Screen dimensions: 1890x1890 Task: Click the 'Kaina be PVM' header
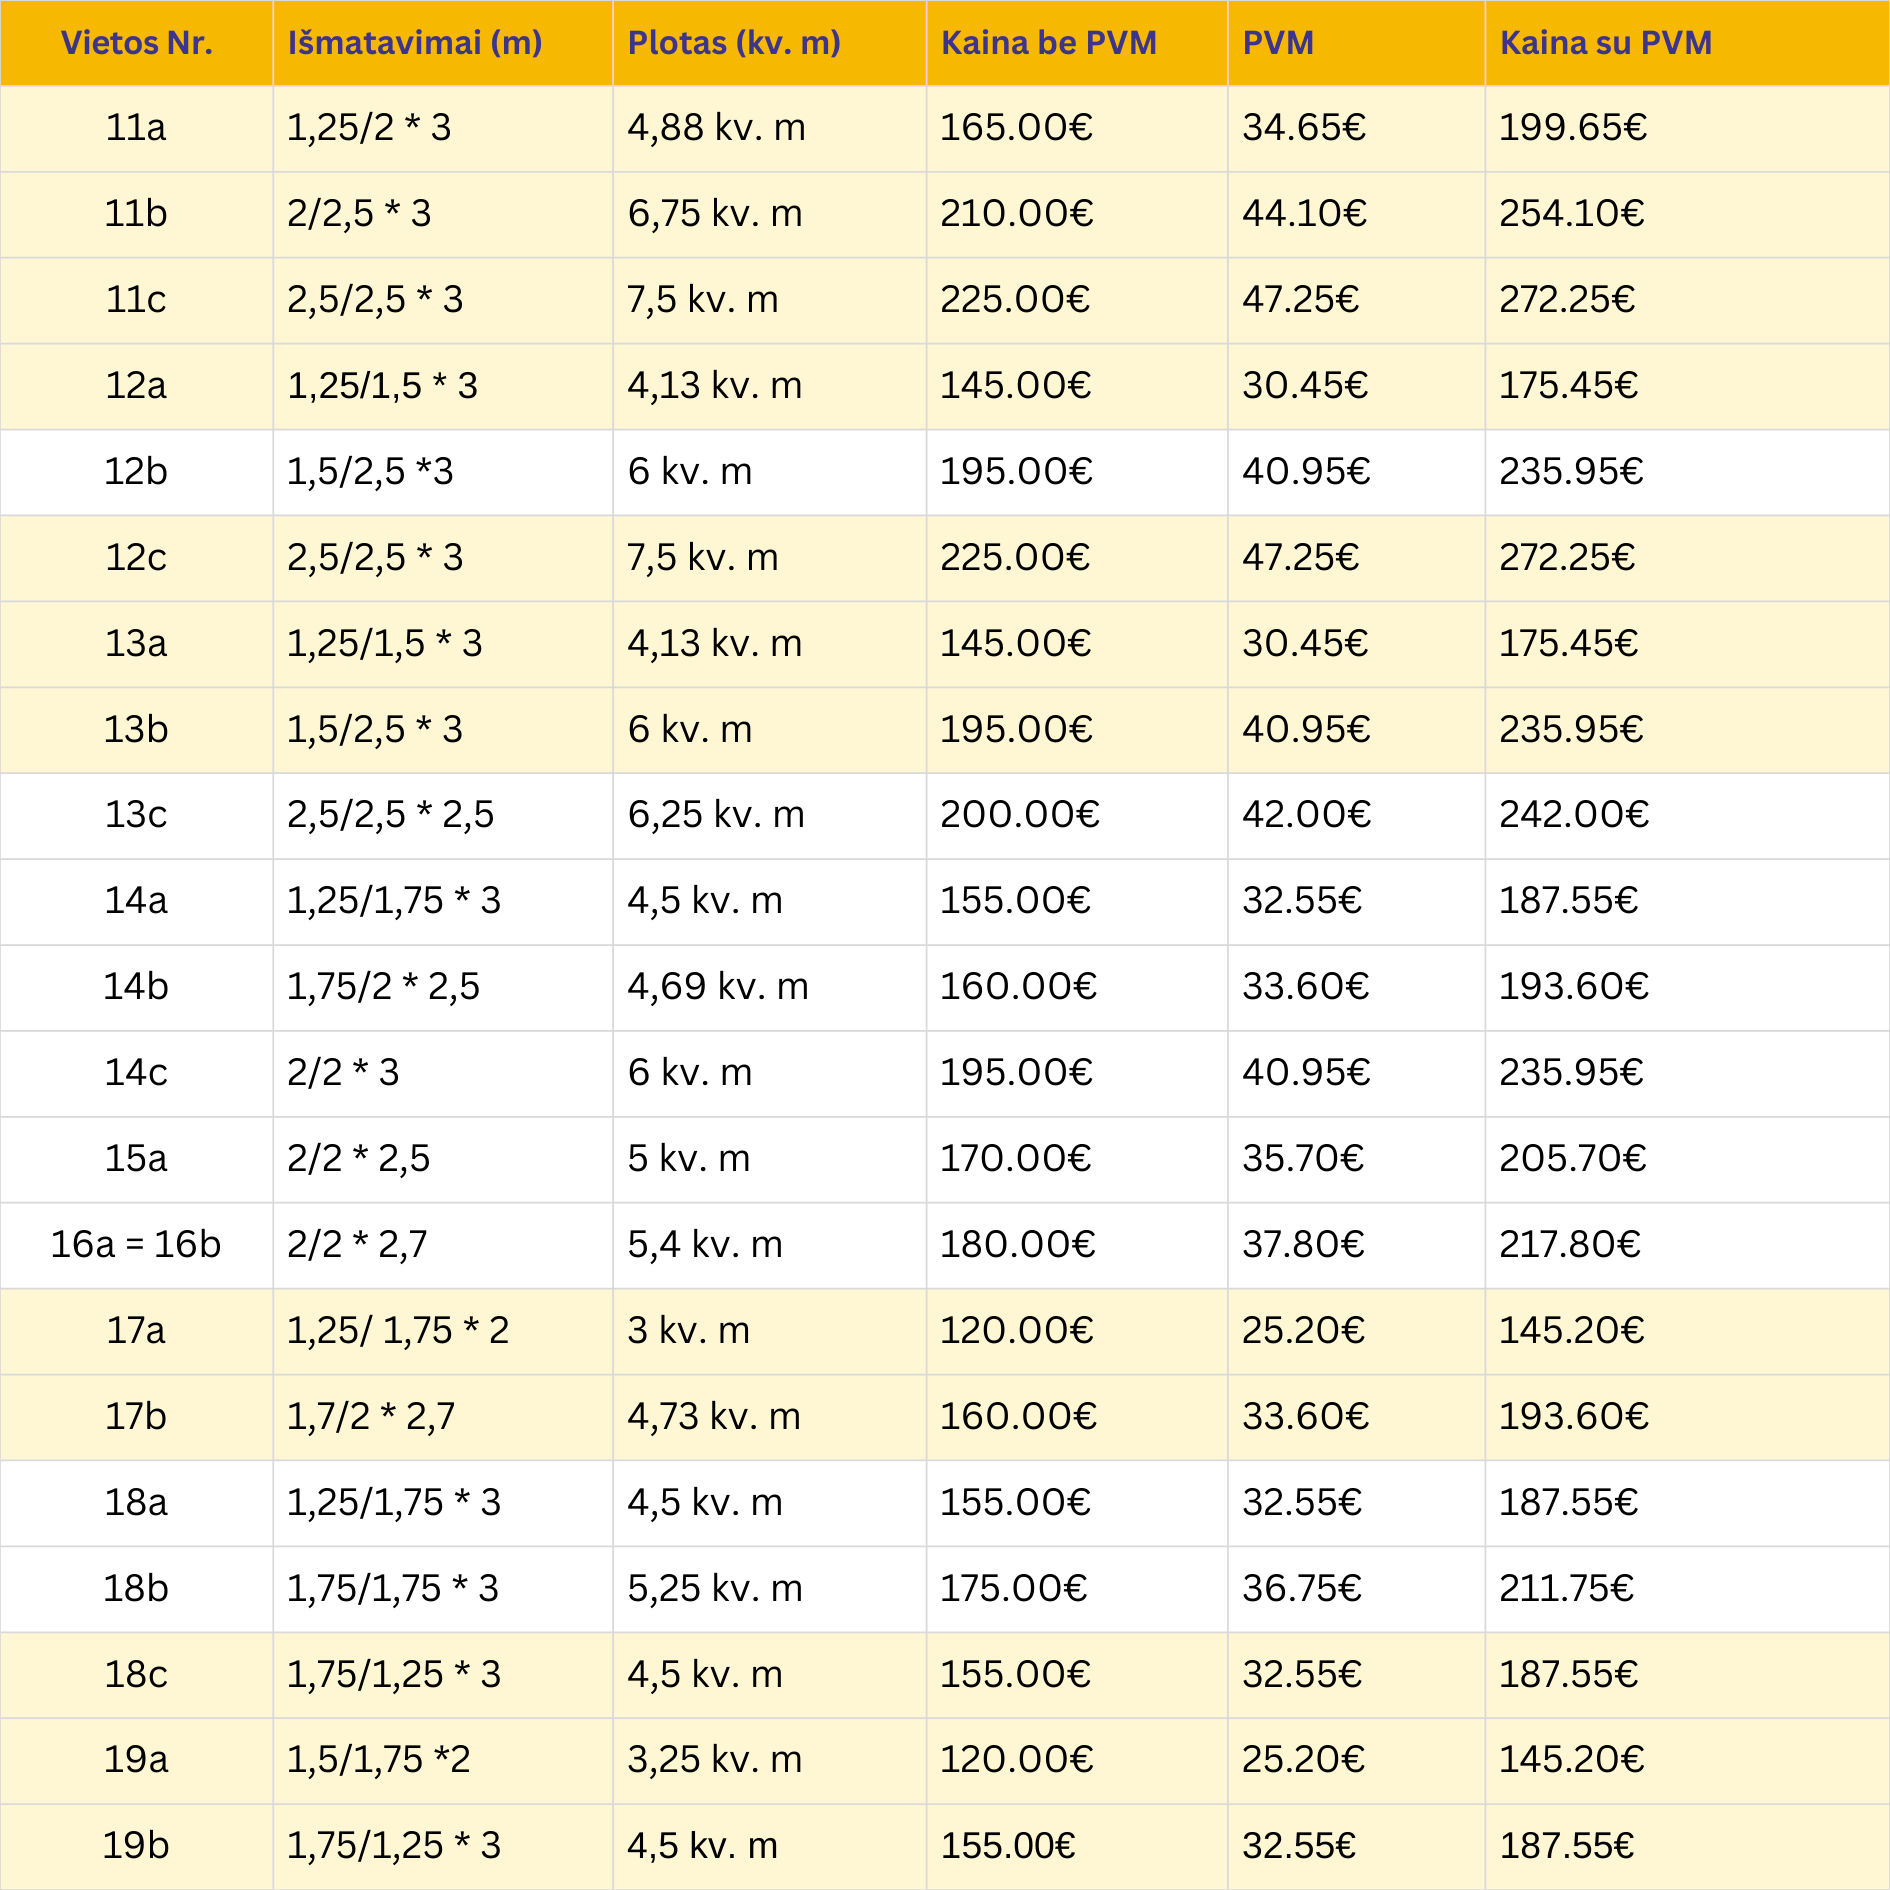[1048, 43]
